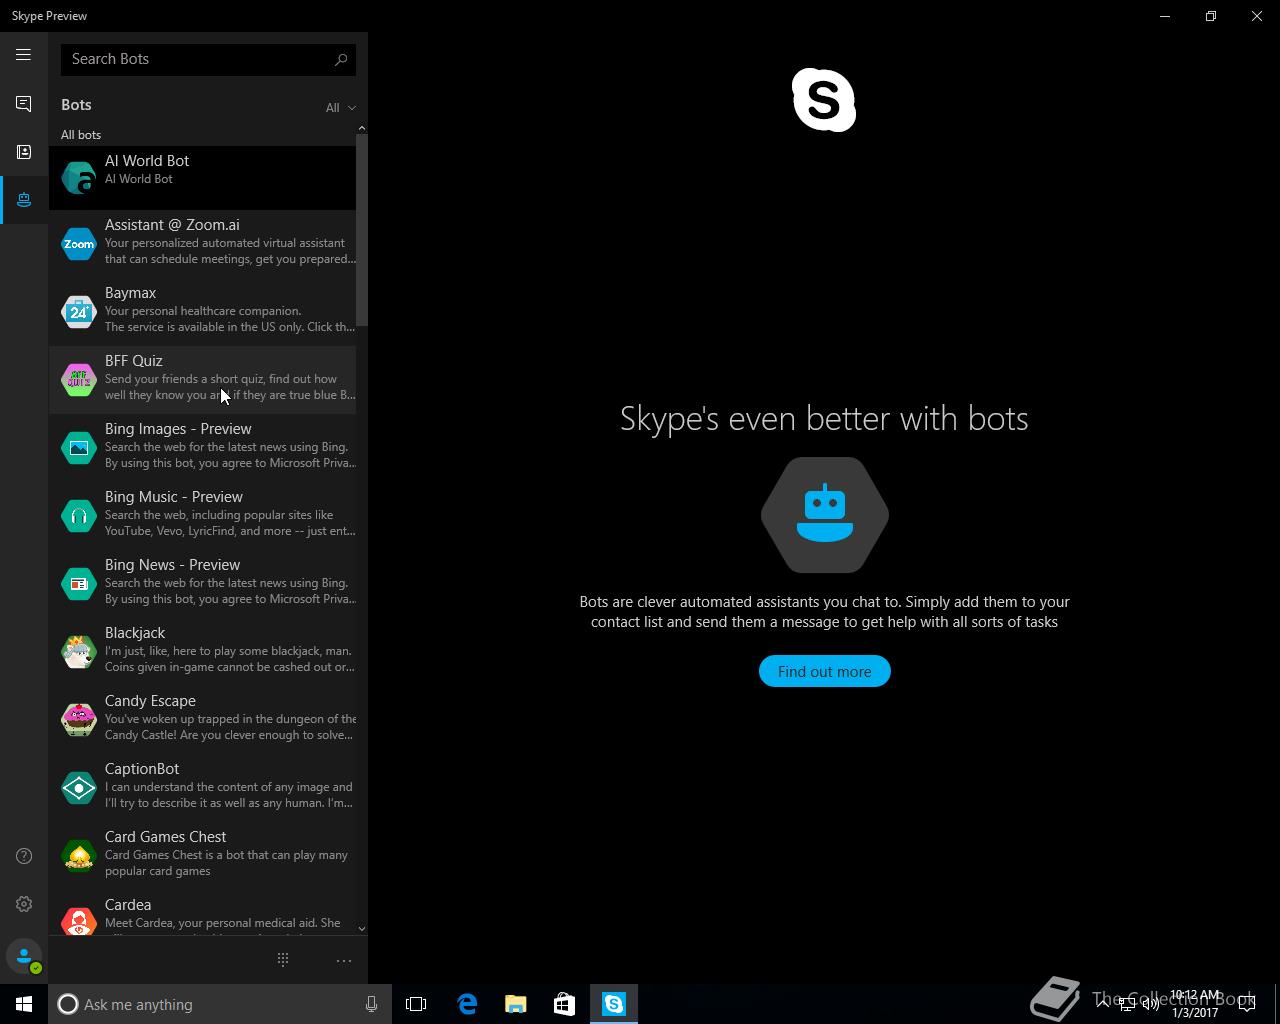Click Candy Escape bot avatar icon
1280x1024 pixels.
(x=79, y=719)
